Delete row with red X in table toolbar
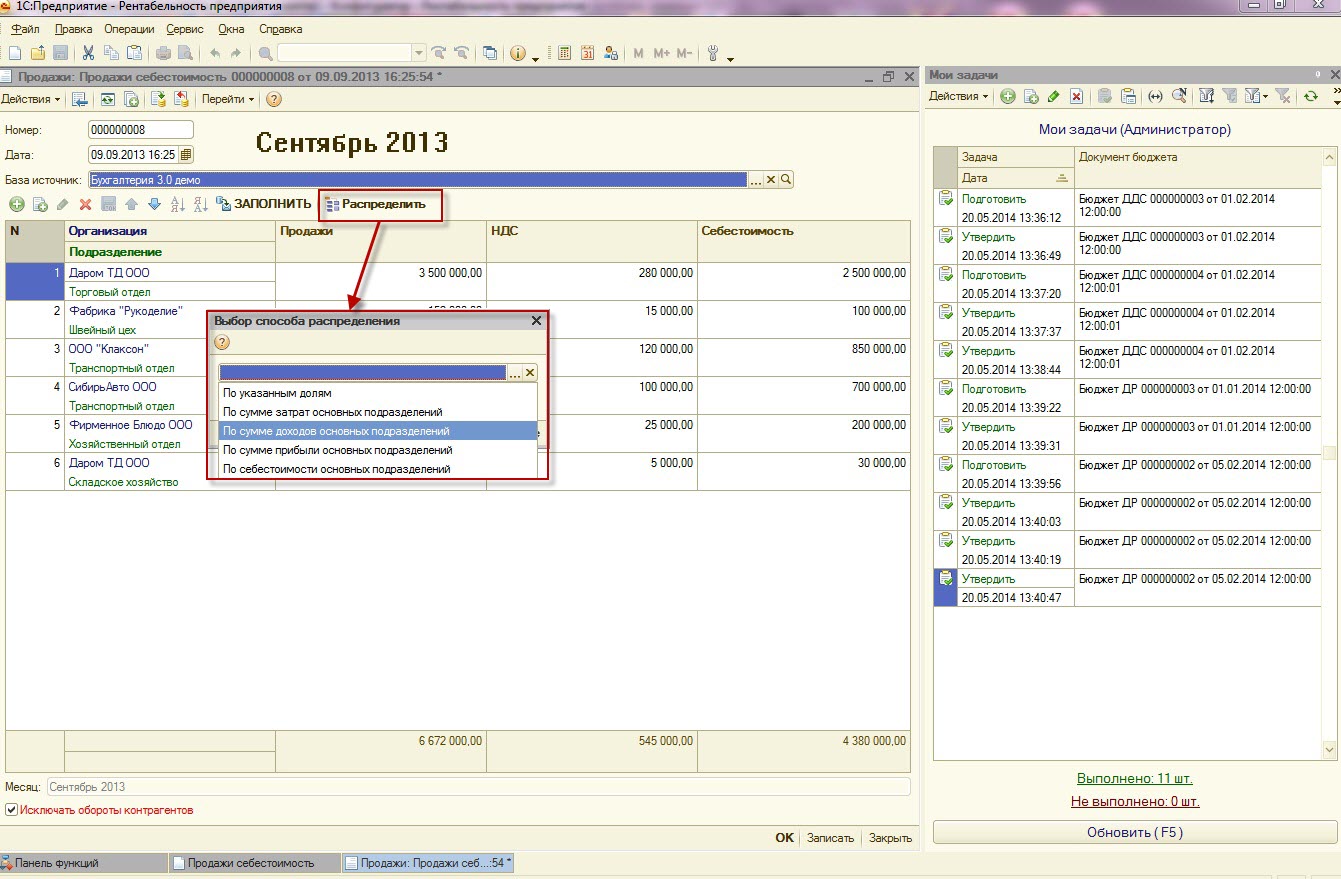The height and width of the screenshot is (879, 1341). (86, 204)
